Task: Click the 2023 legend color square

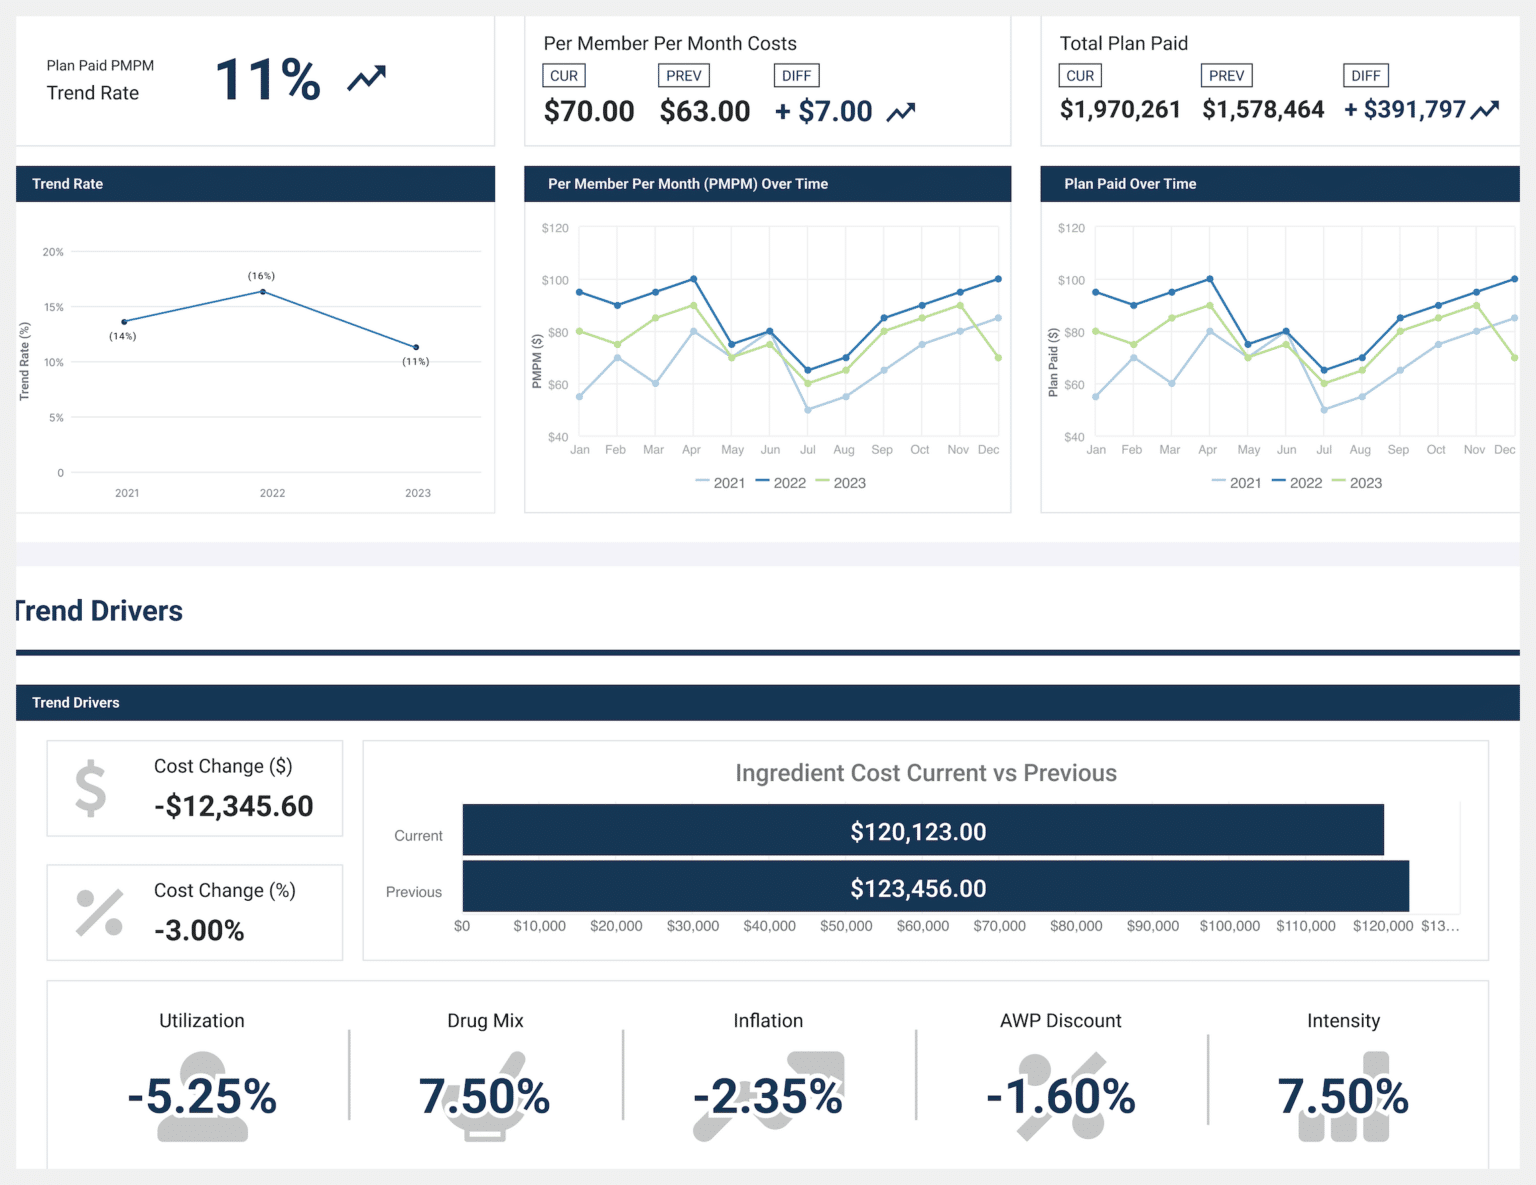Action: pos(824,482)
